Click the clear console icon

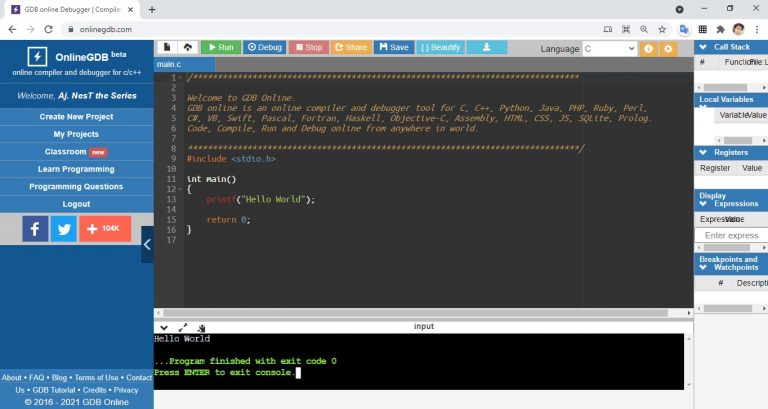pyautogui.click(x=201, y=327)
